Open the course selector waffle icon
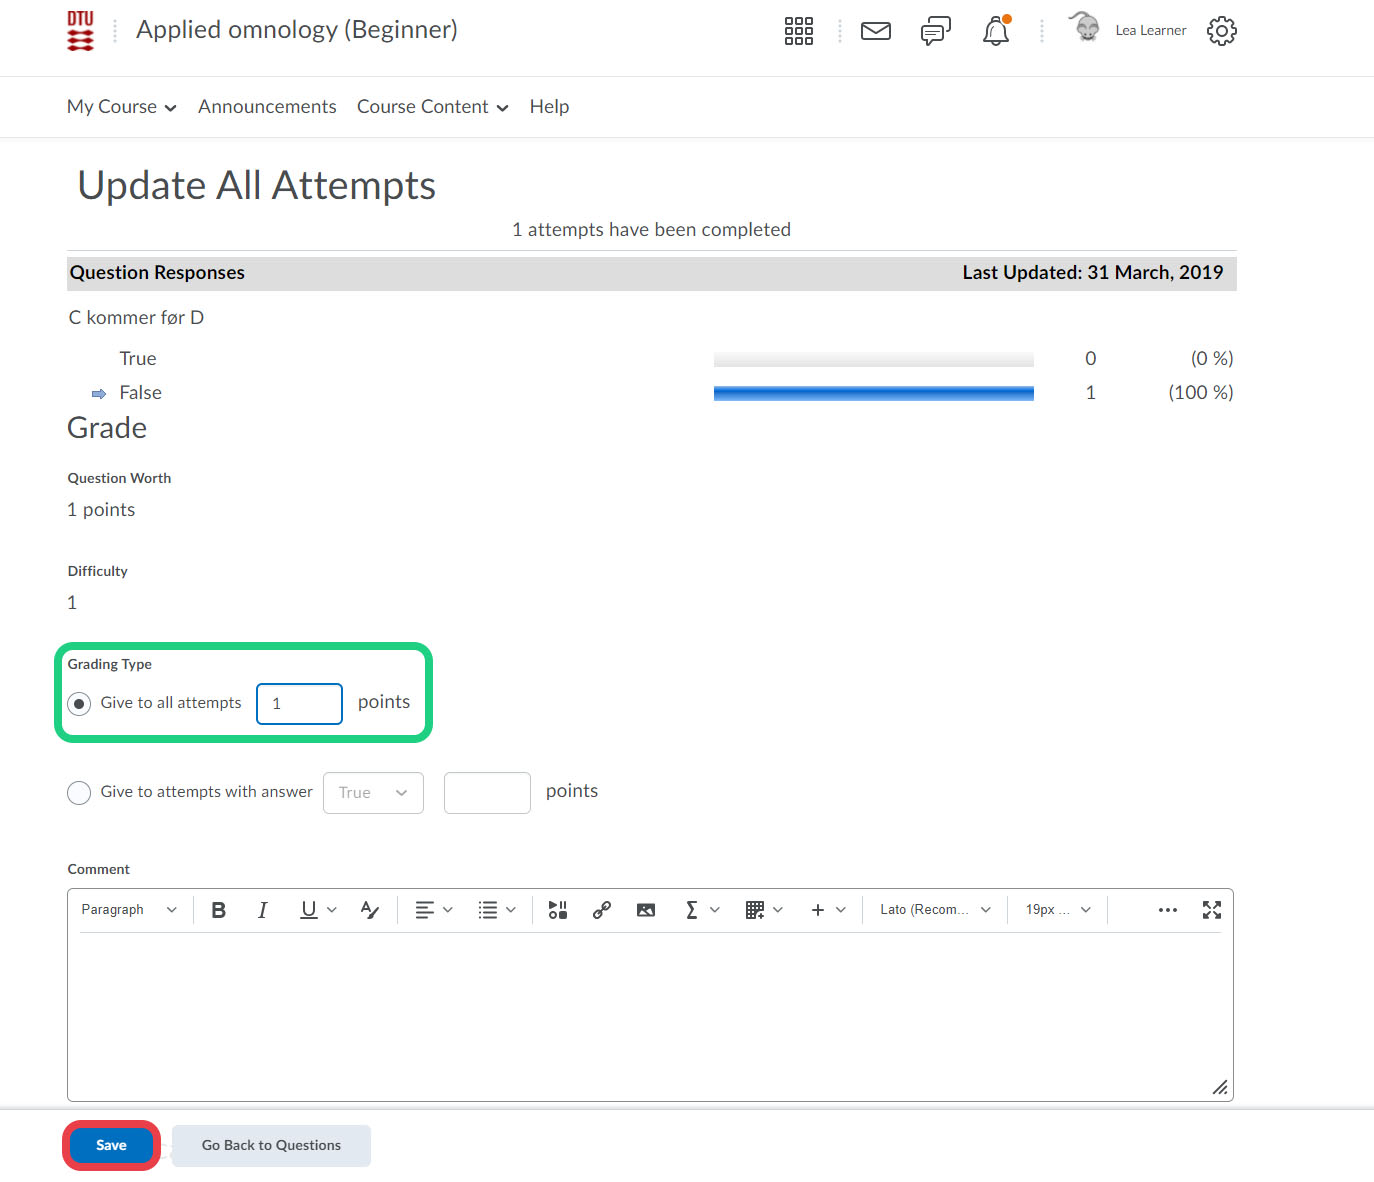 (x=798, y=31)
